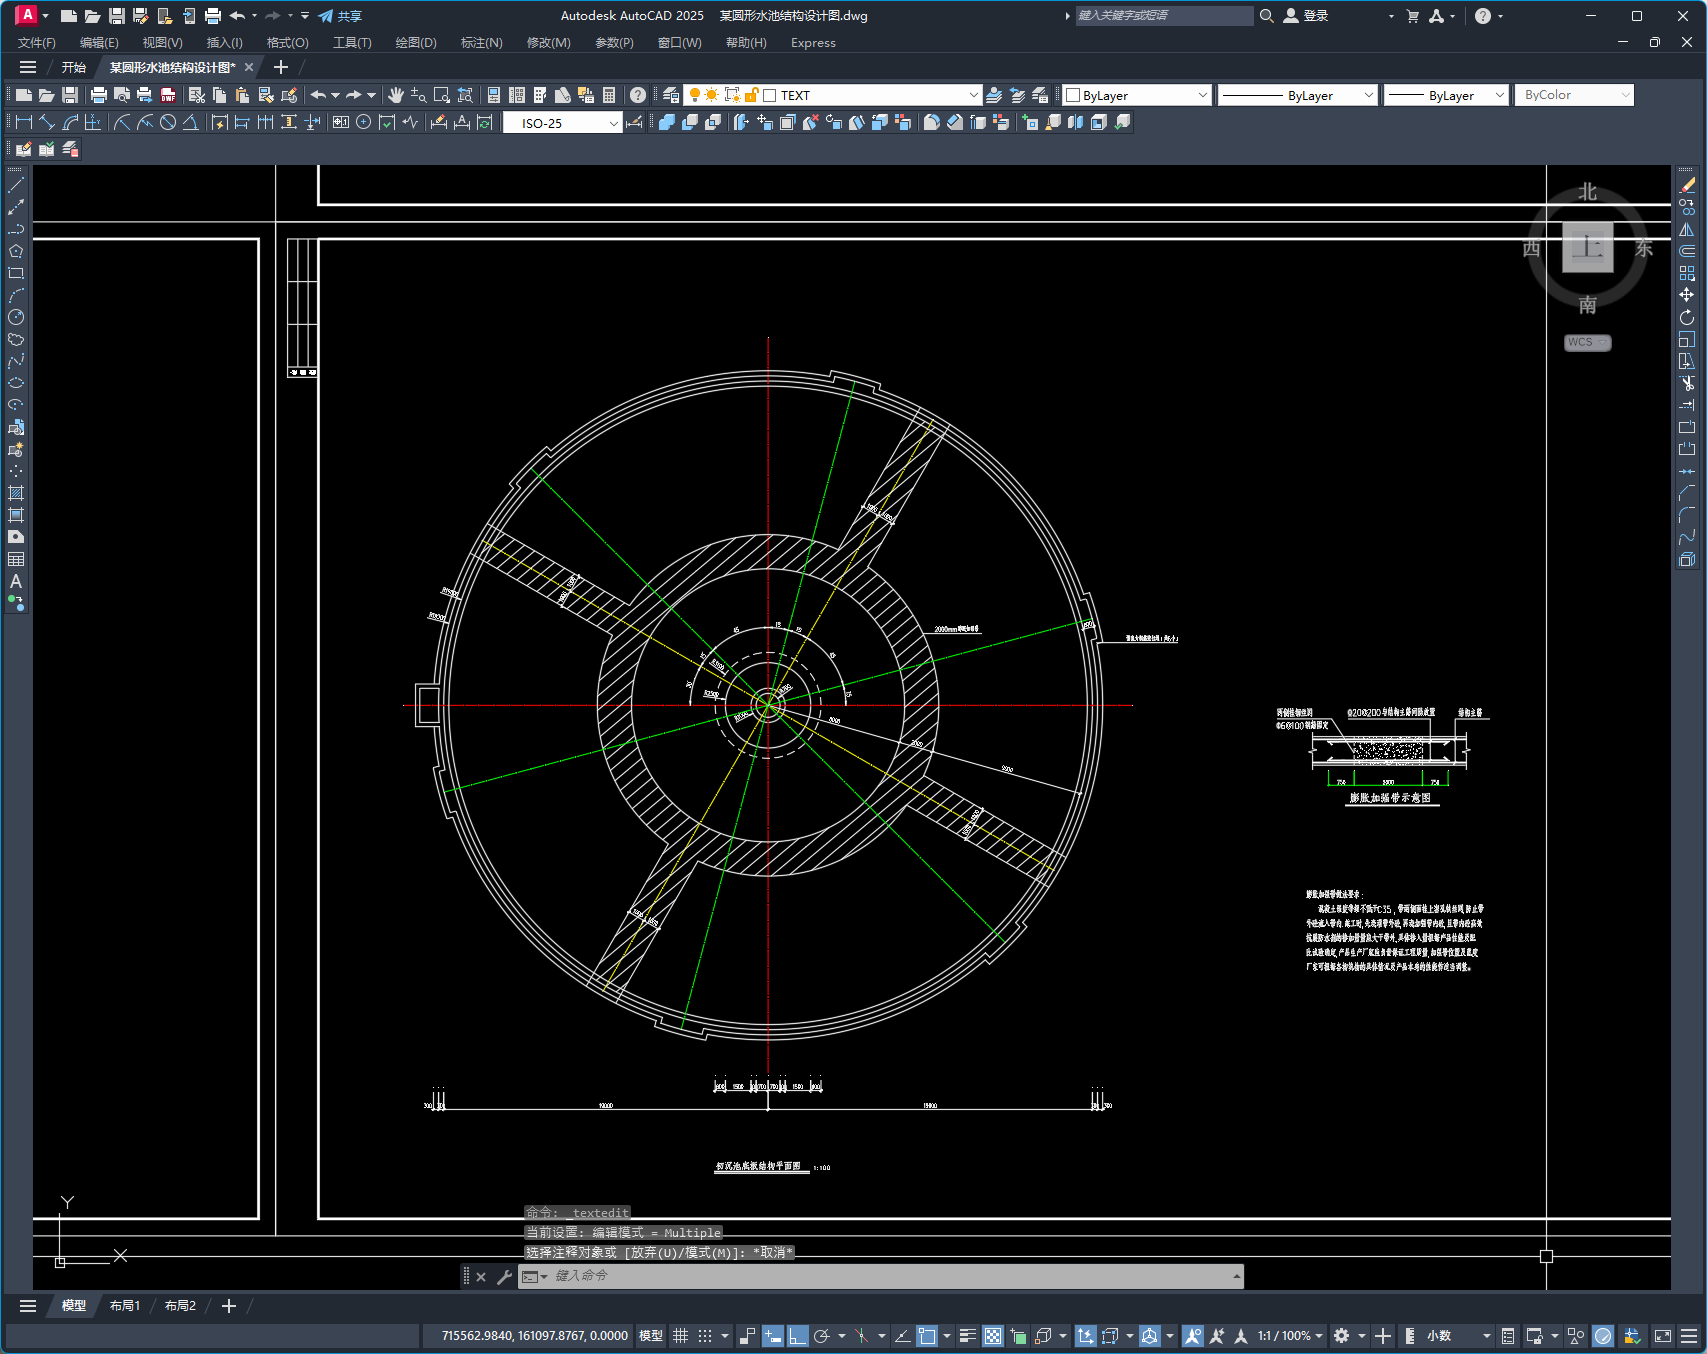Select the Polygon draw tool
Image resolution: width=1707 pixels, height=1354 pixels.
pos(16,251)
